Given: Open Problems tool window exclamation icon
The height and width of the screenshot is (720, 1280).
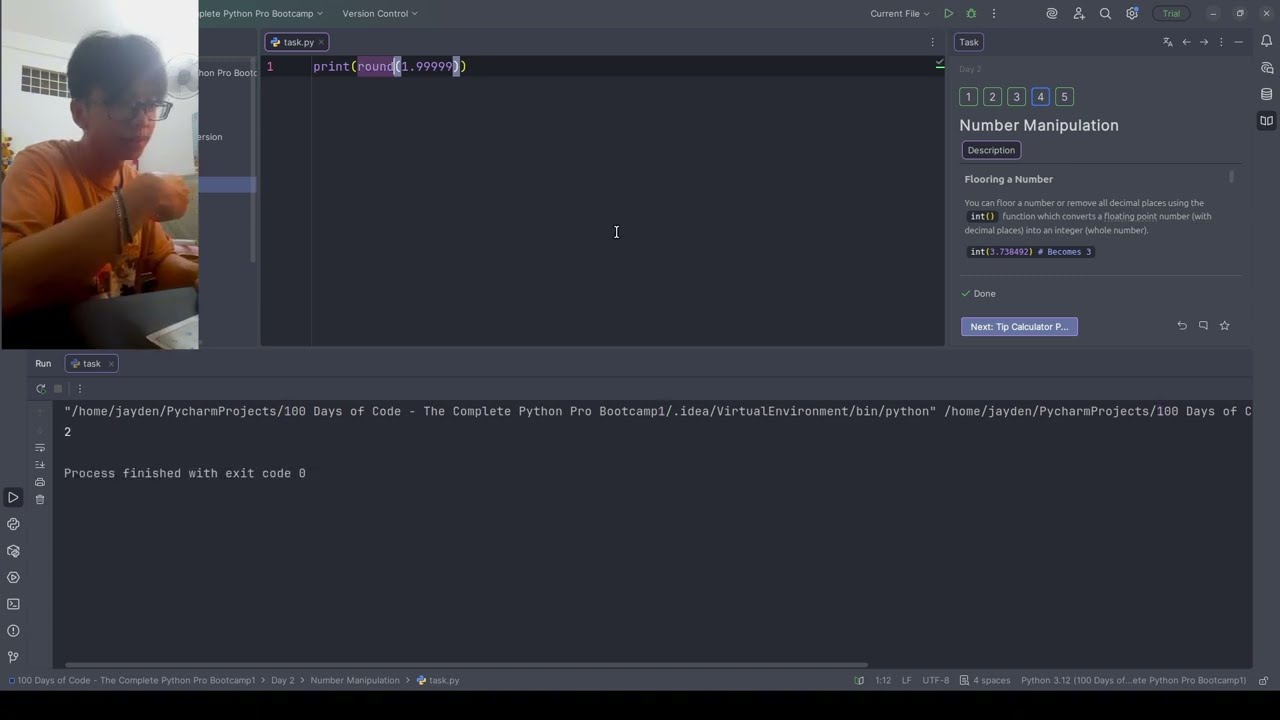Looking at the screenshot, I should pyautogui.click(x=13, y=631).
